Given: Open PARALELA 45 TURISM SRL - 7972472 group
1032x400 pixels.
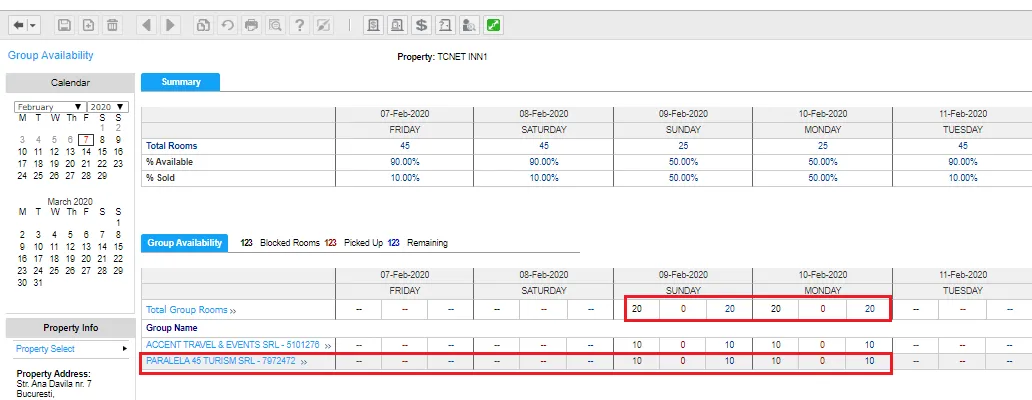Looking at the screenshot, I should tap(220, 361).
